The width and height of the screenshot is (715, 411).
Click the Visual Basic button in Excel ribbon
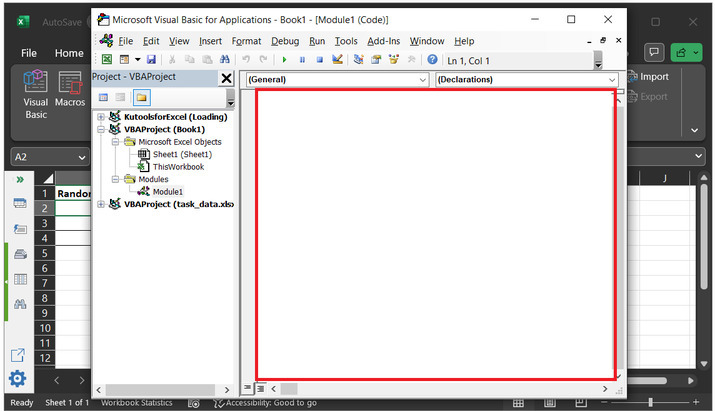[36, 95]
